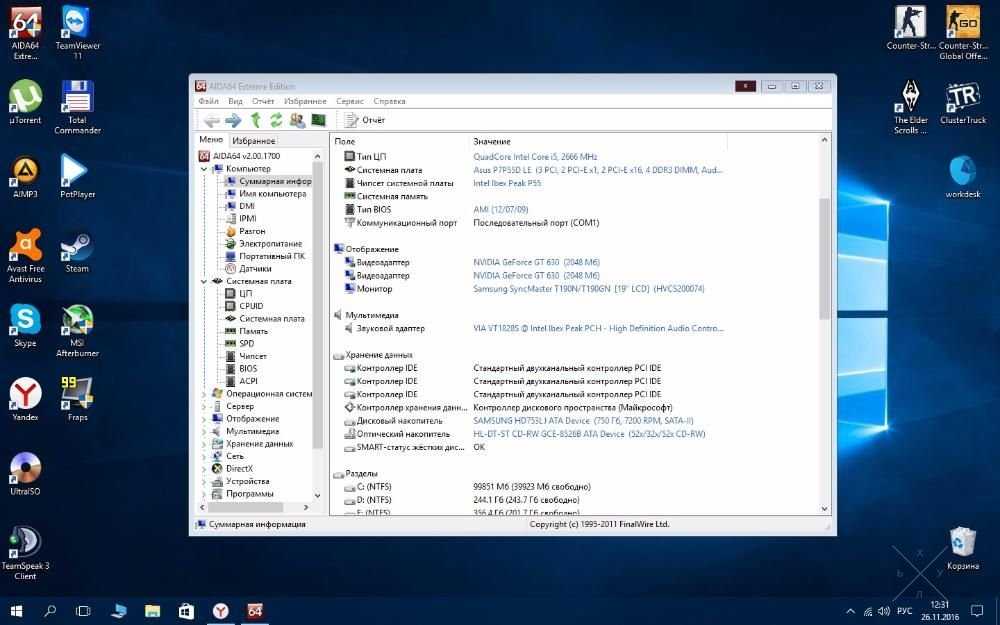Viewport: 1000px width, 625px height.
Task: Open the Сервис menu
Action: pyautogui.click(x=349, y=101)
